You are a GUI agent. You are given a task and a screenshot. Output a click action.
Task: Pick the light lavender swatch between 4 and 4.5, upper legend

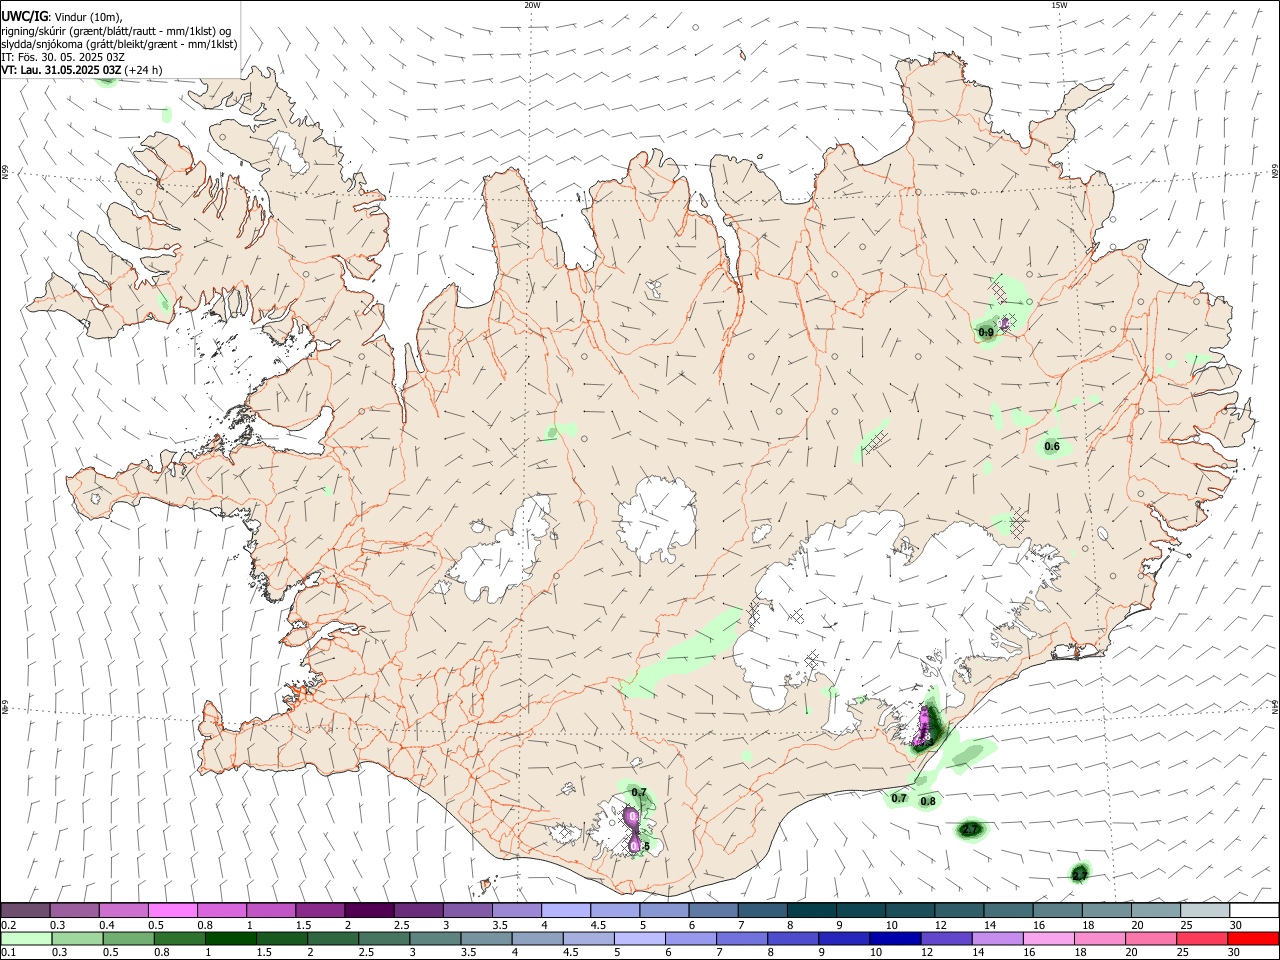566,910
